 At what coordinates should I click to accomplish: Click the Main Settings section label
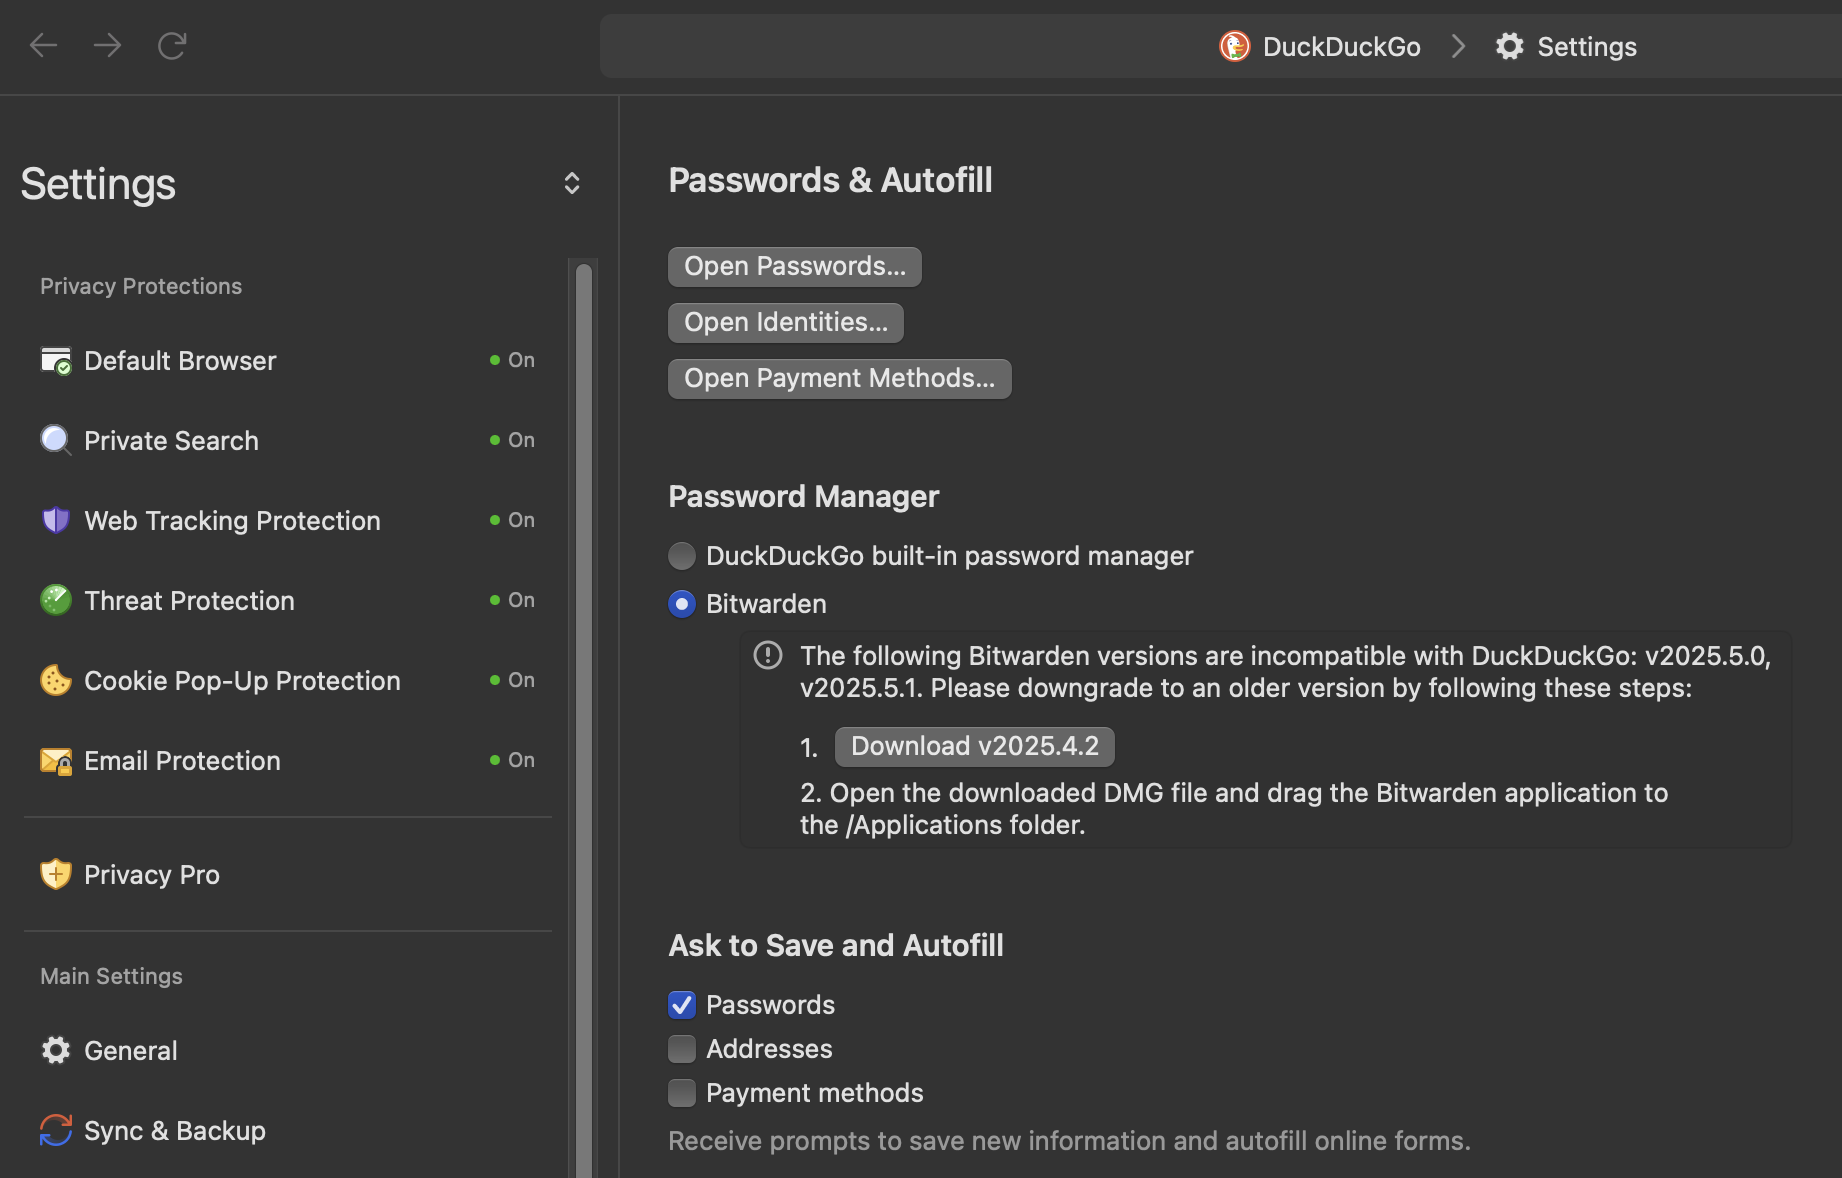(x=111, y=976)
